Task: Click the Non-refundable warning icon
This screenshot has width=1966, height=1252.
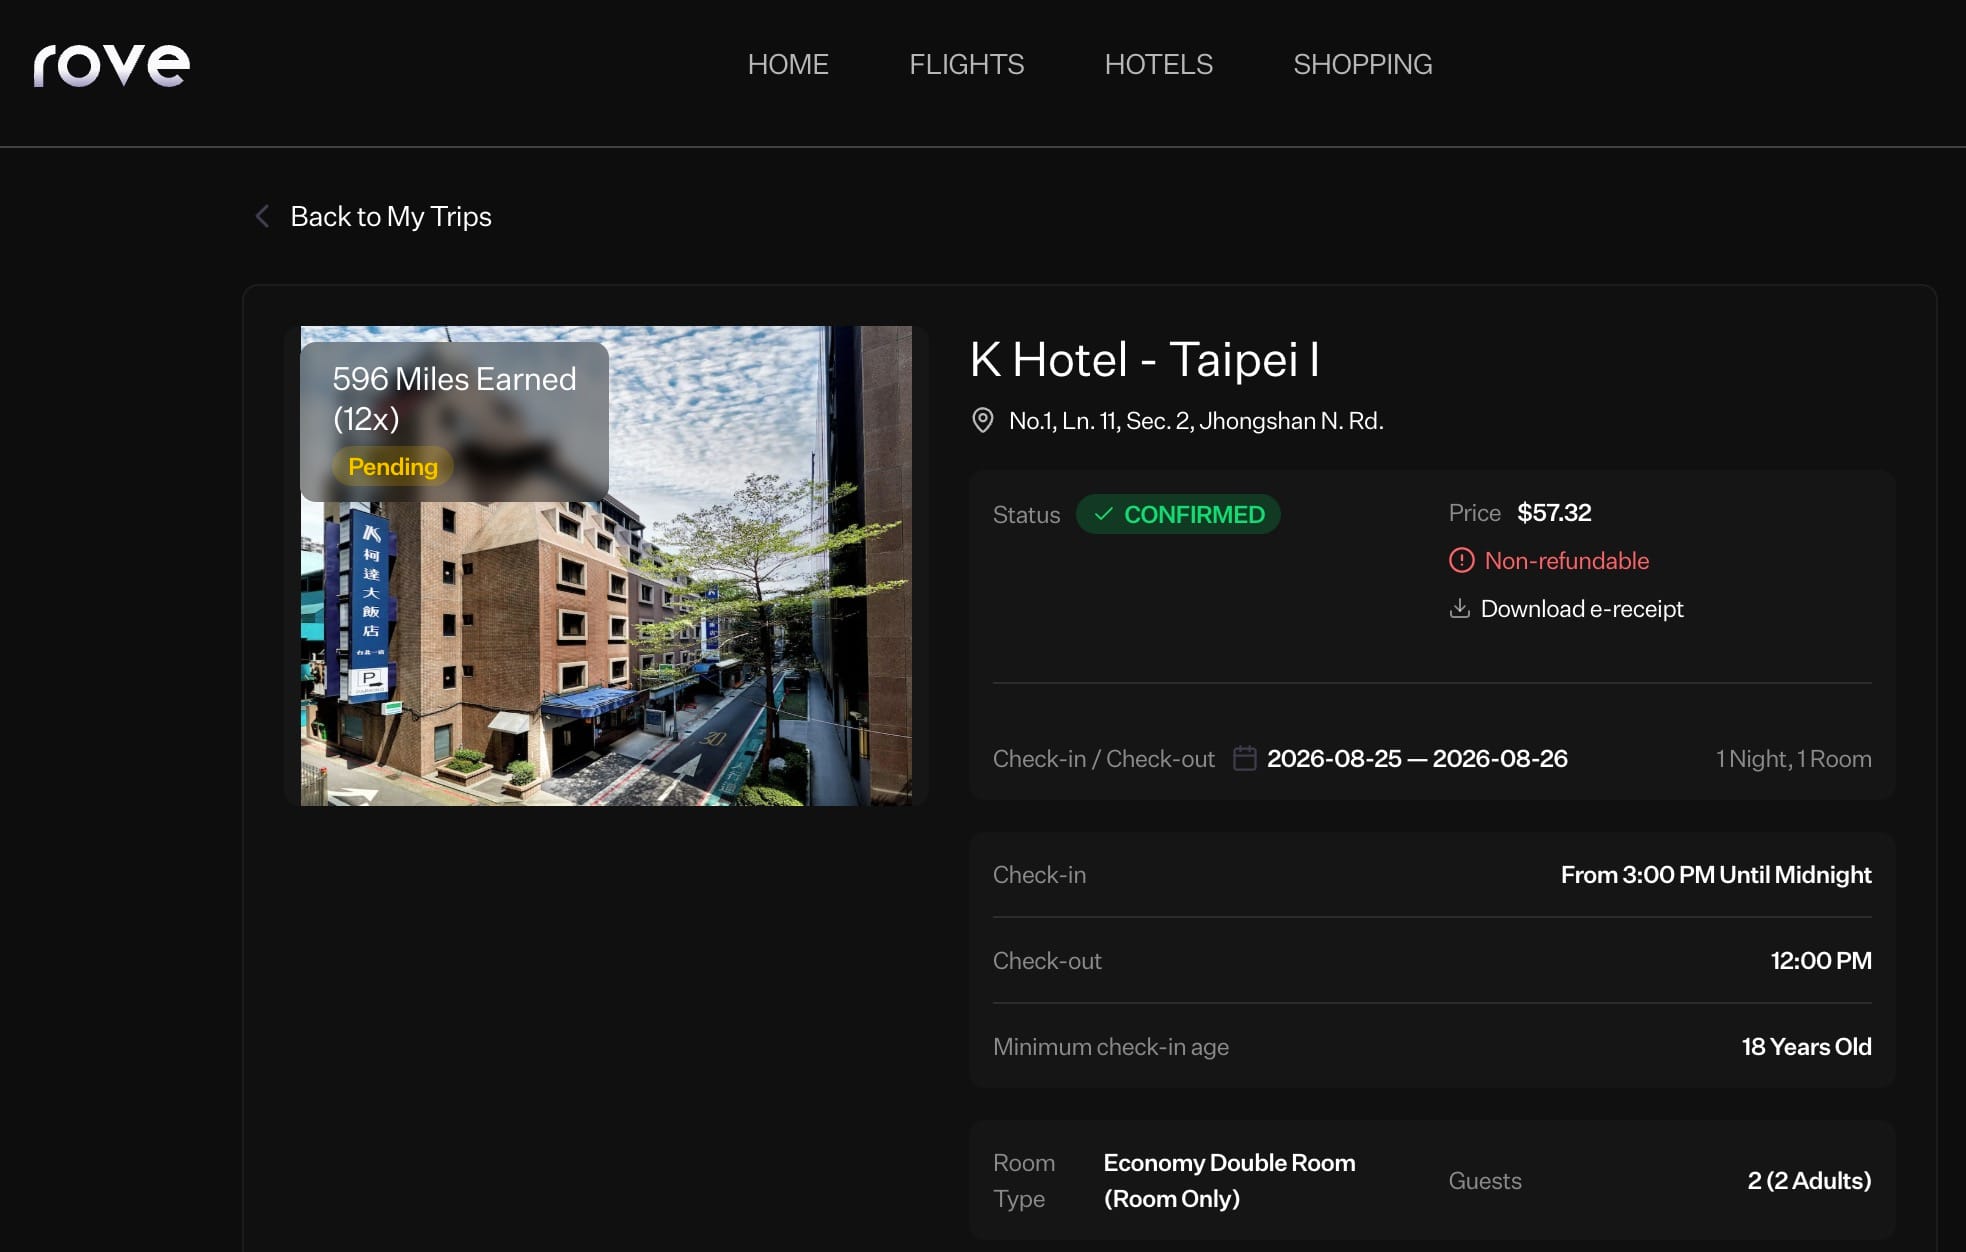Action: [x=1461, y=560]
